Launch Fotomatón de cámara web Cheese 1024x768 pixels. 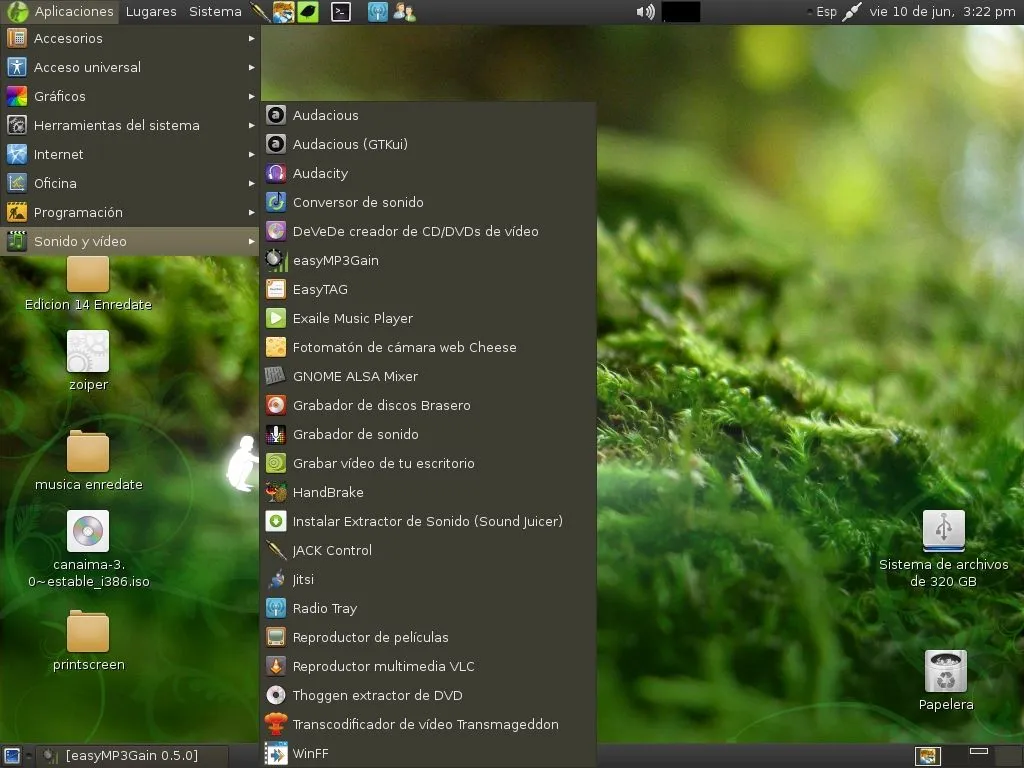click(x=404, y=347)
